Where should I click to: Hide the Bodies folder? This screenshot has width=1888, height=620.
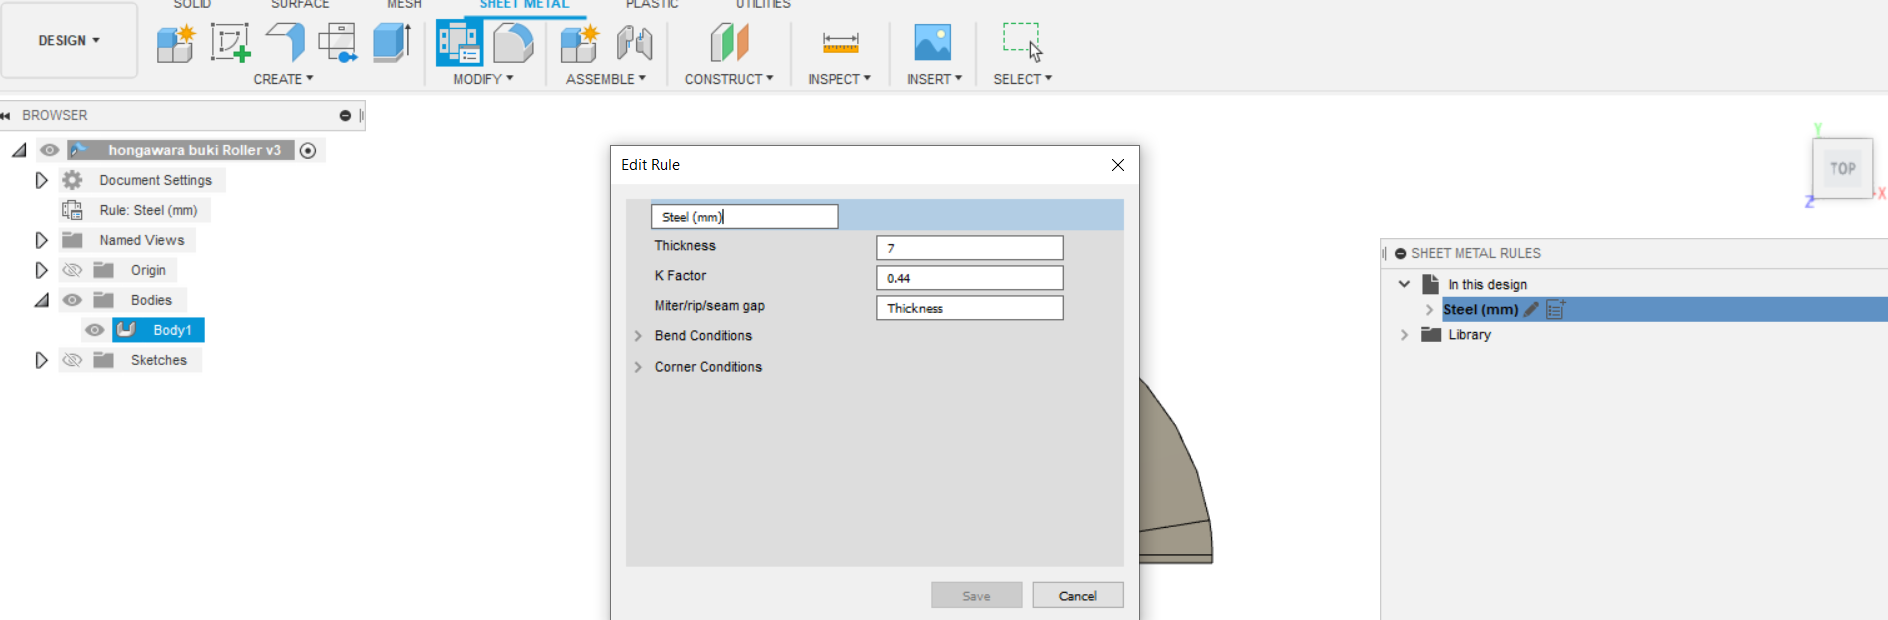click(72, 300)
